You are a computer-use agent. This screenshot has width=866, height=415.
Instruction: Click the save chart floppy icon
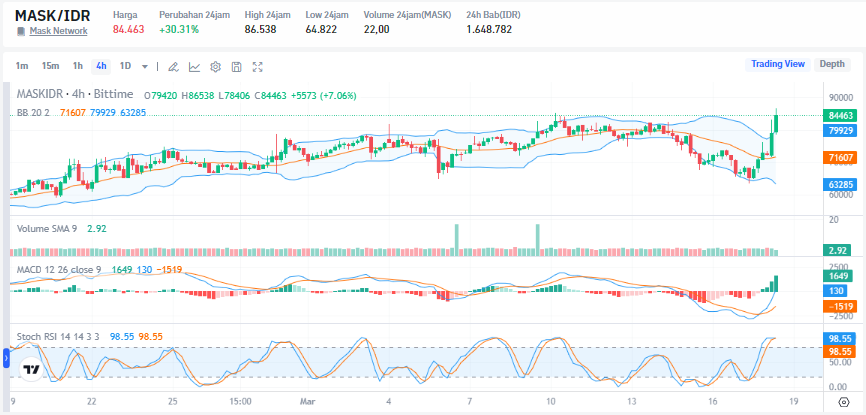pyautogui.click(x=236, y=67)
